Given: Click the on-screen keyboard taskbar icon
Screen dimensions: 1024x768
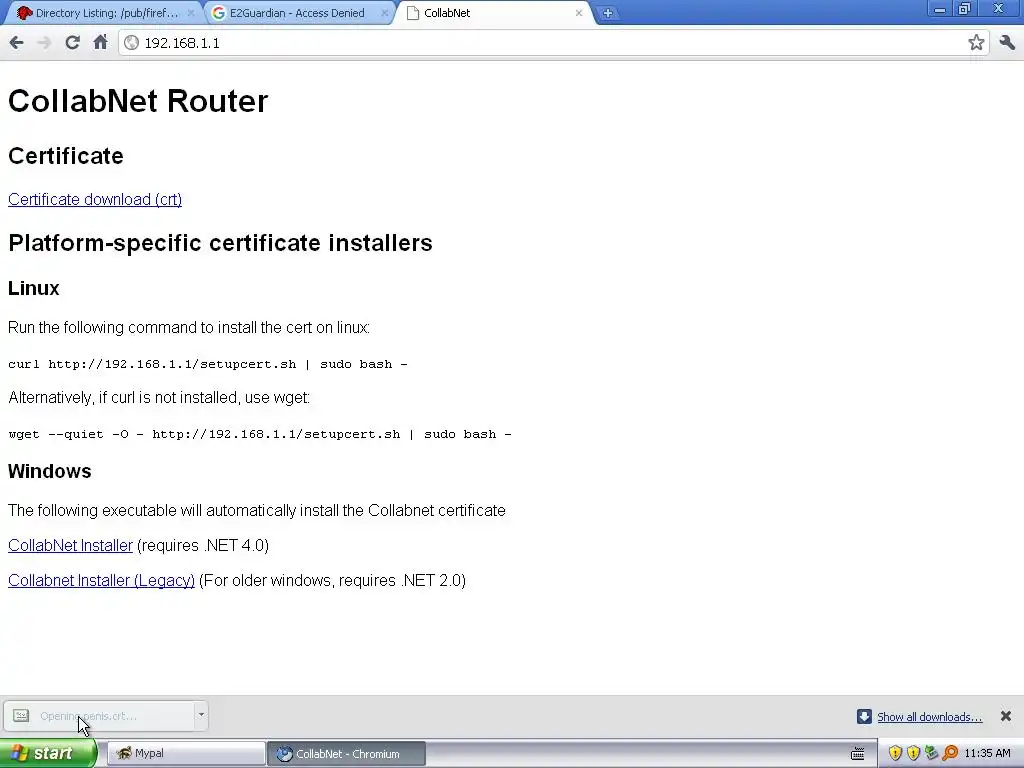Looking at the screenshot, I should pyautogui.click(x=857, y=754).
